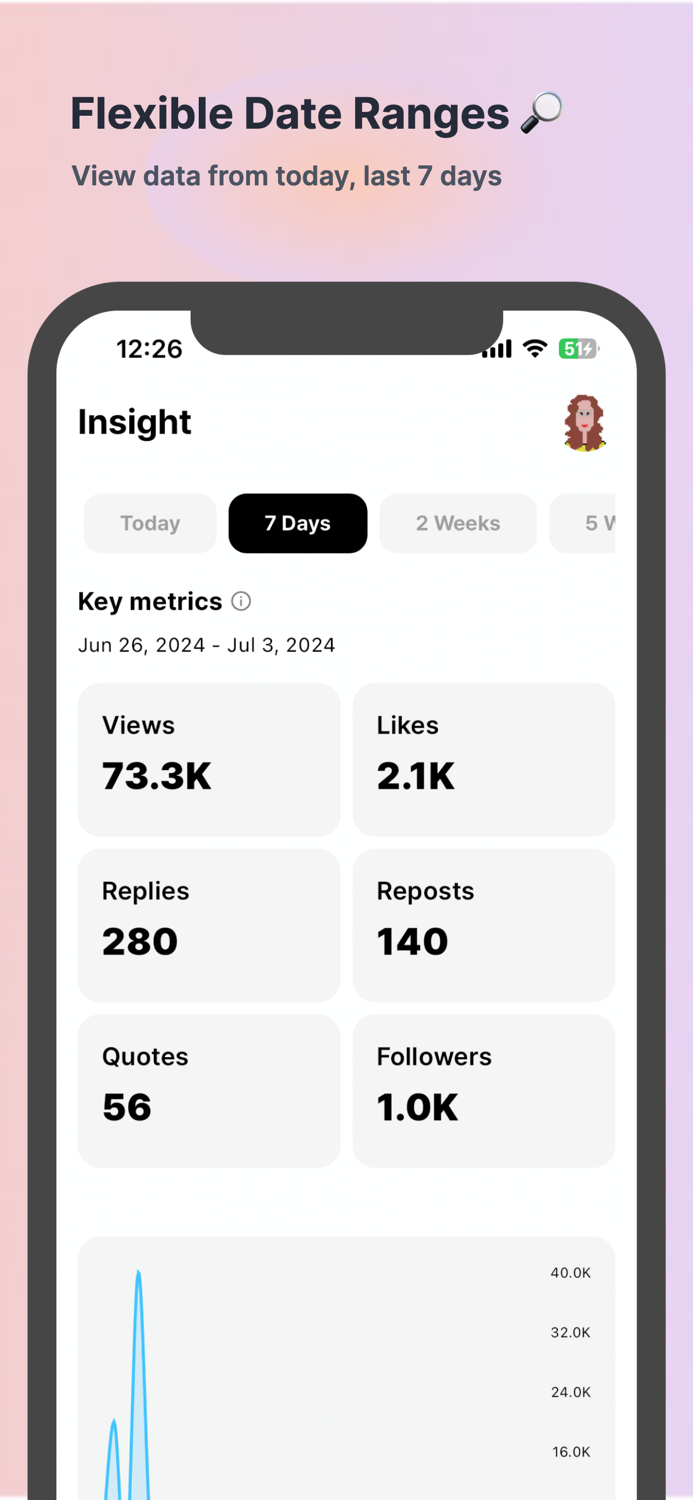Tap the magnifying glass in the header

click(540, 113)
